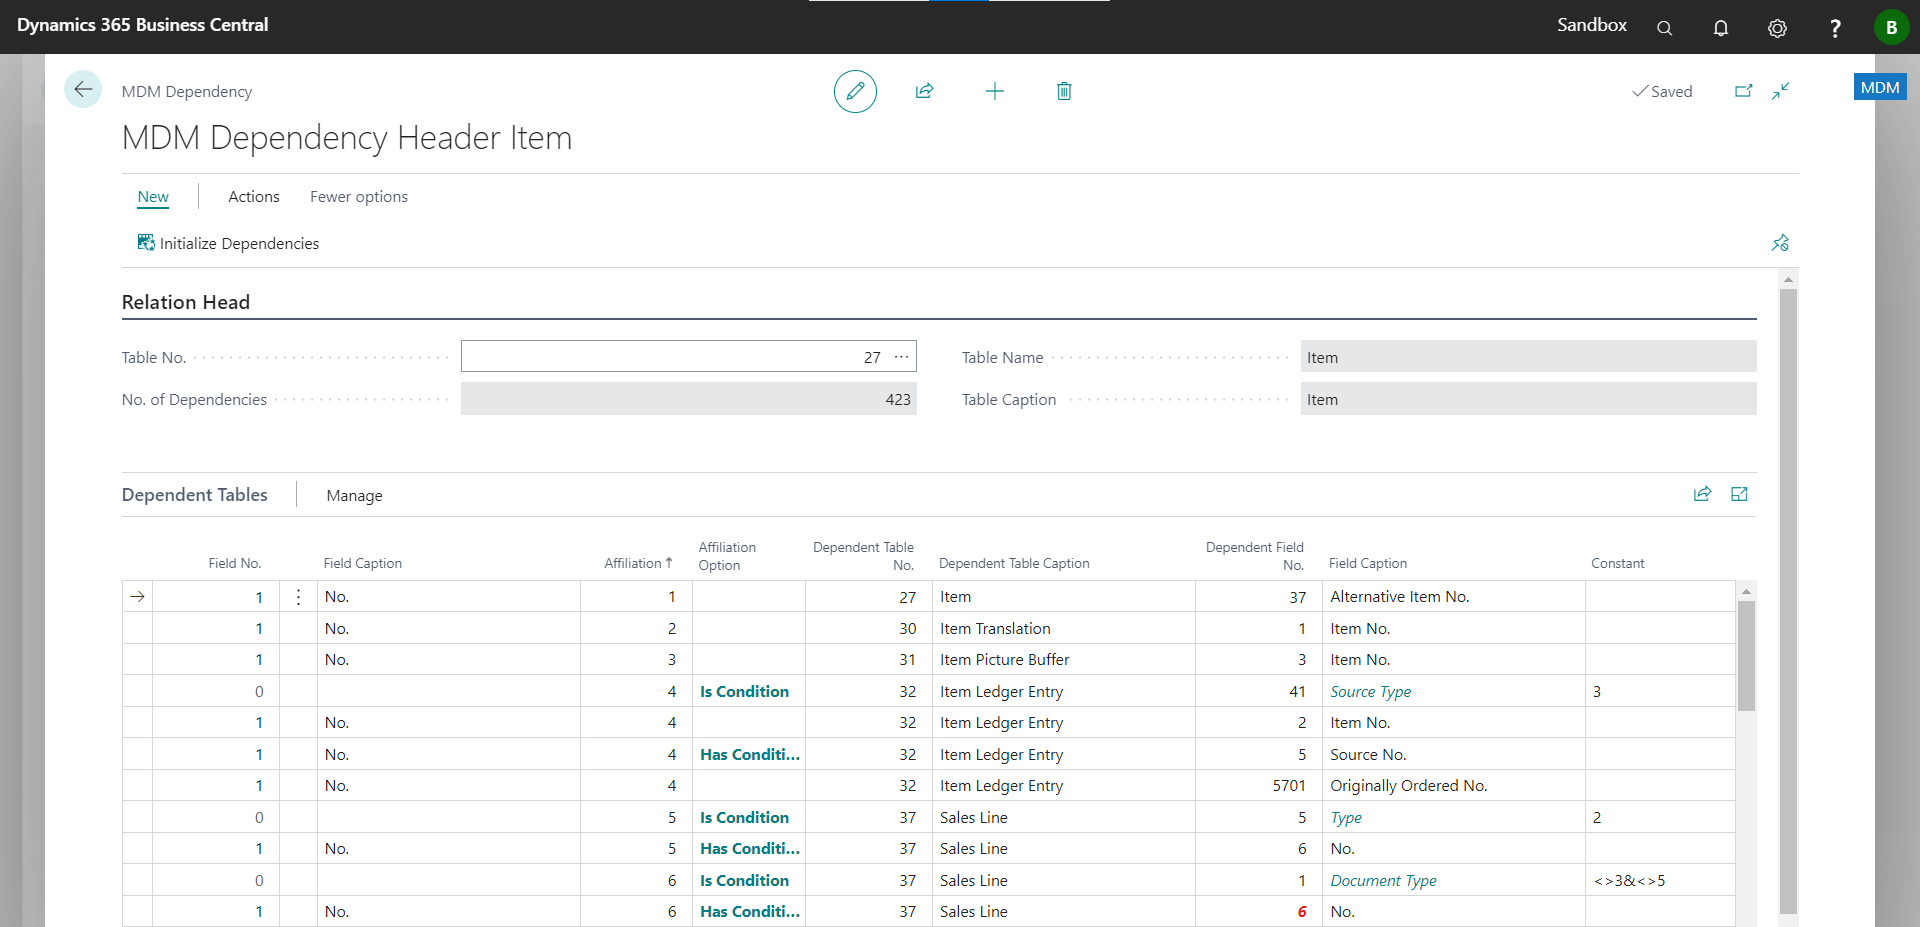The width and height of the screenshot is (1920, 927).
Task: Open user account avatar B
Action: pos(1891,27)
